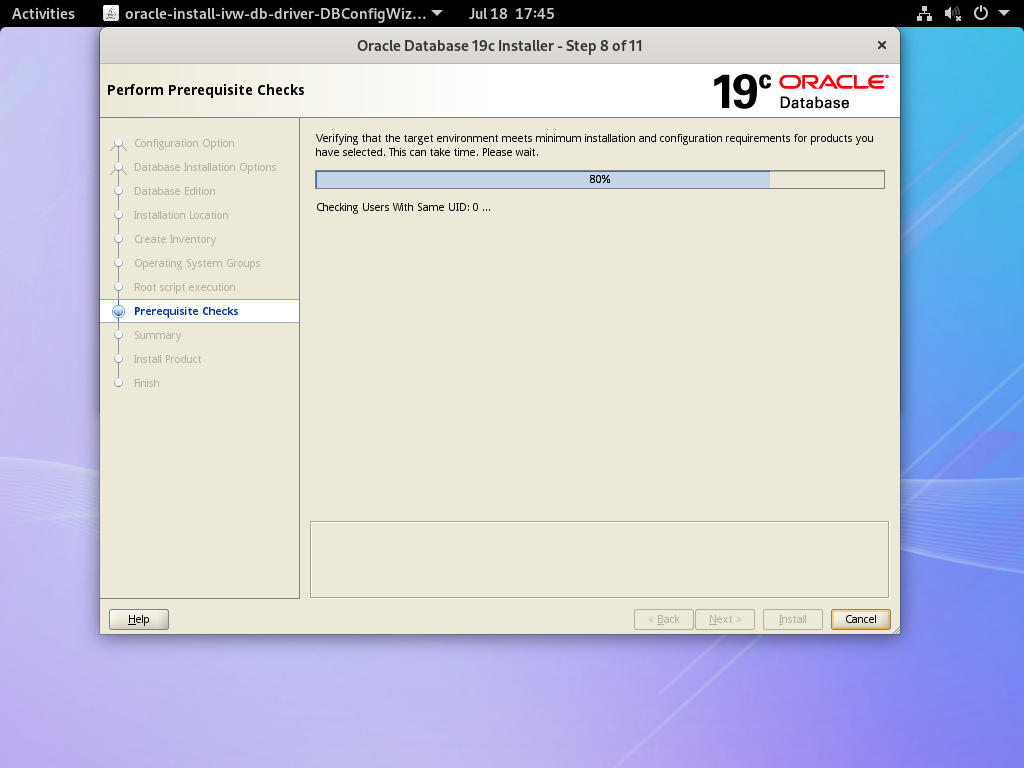Click the Java app icon in top bar

[x=111, y=13]
